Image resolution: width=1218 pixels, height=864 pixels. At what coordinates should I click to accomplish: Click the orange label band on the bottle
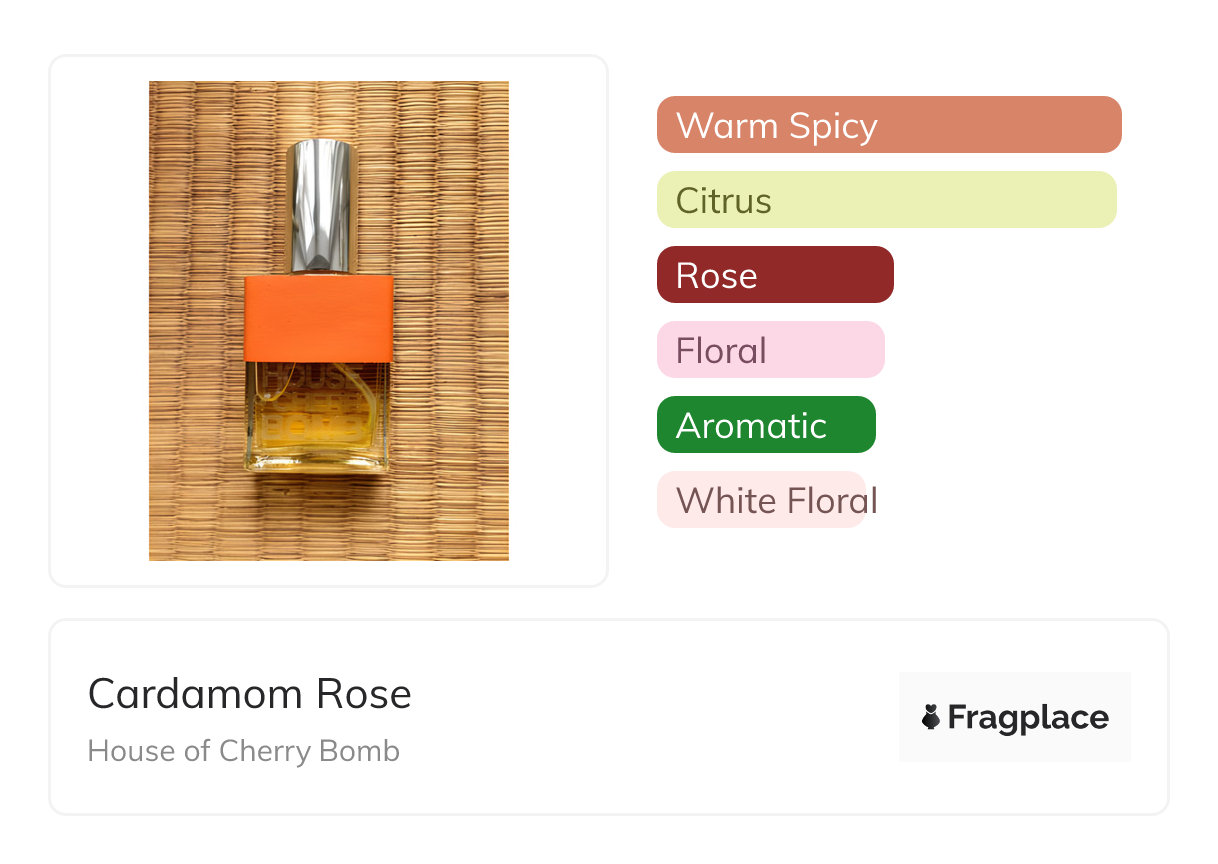318,318
